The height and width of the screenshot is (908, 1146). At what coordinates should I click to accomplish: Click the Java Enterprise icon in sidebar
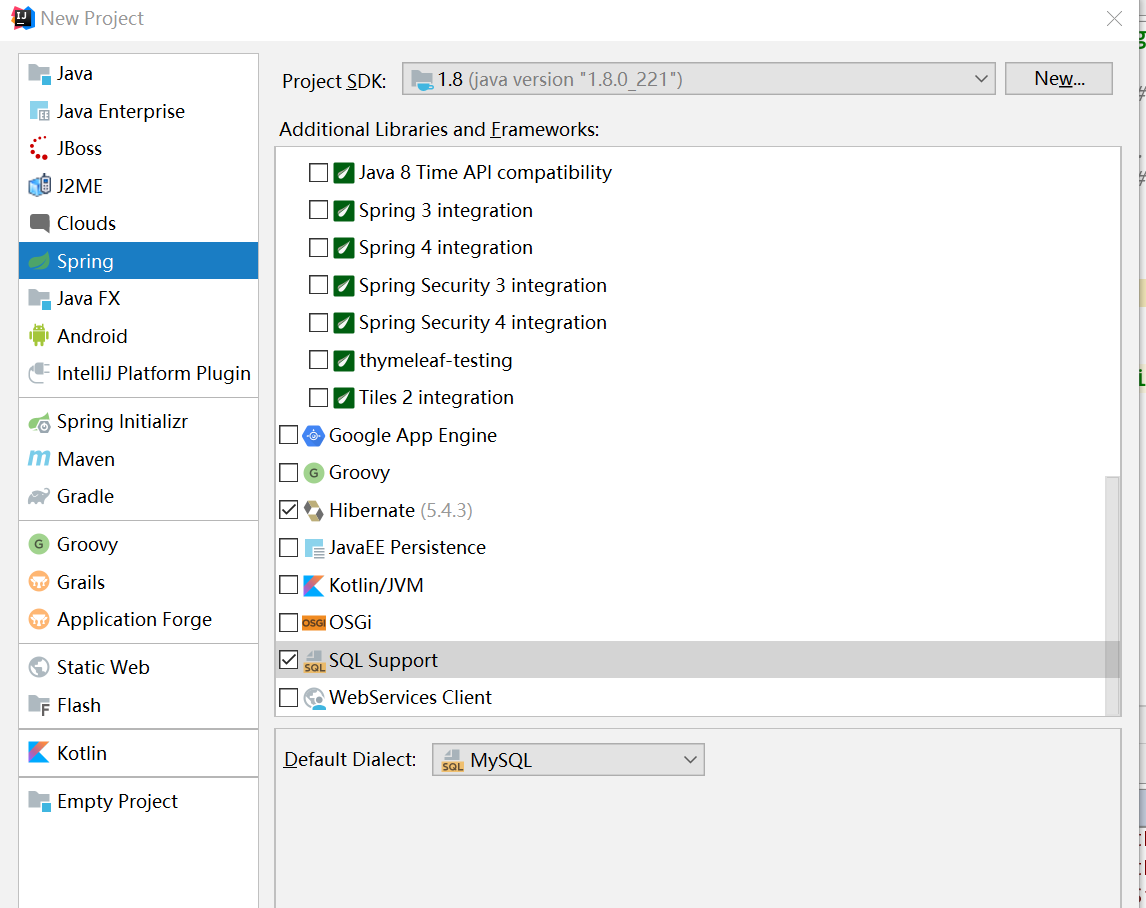click(x=39, y=111)
